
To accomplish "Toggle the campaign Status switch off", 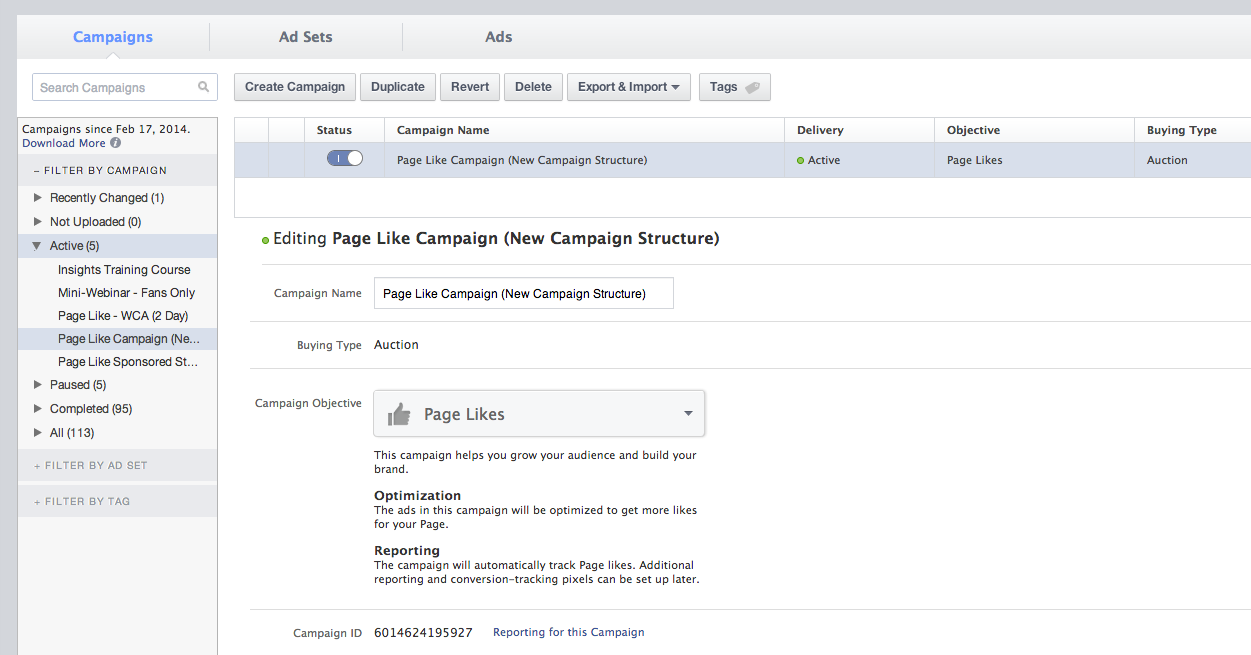I will click(x=344, y=159).
